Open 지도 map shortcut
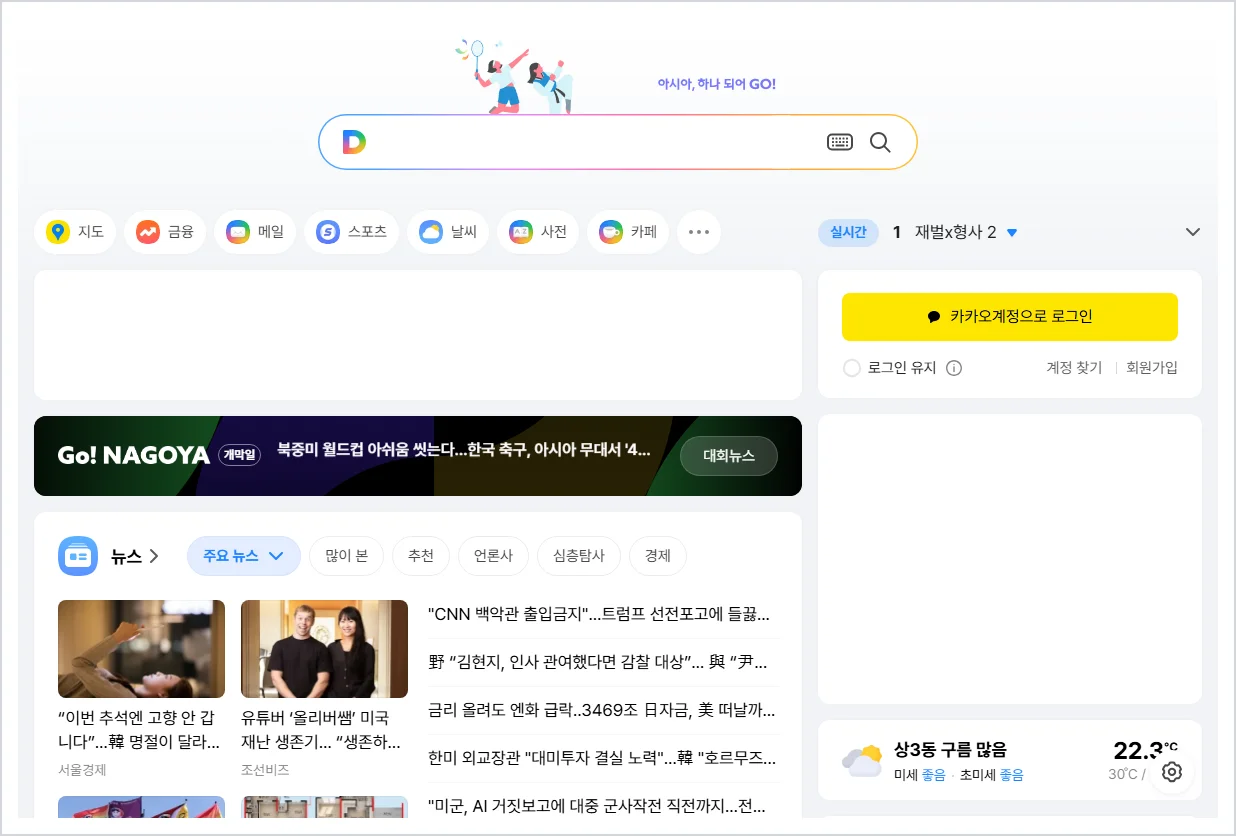The image size is (1236, 836). (x=75, y=232)
